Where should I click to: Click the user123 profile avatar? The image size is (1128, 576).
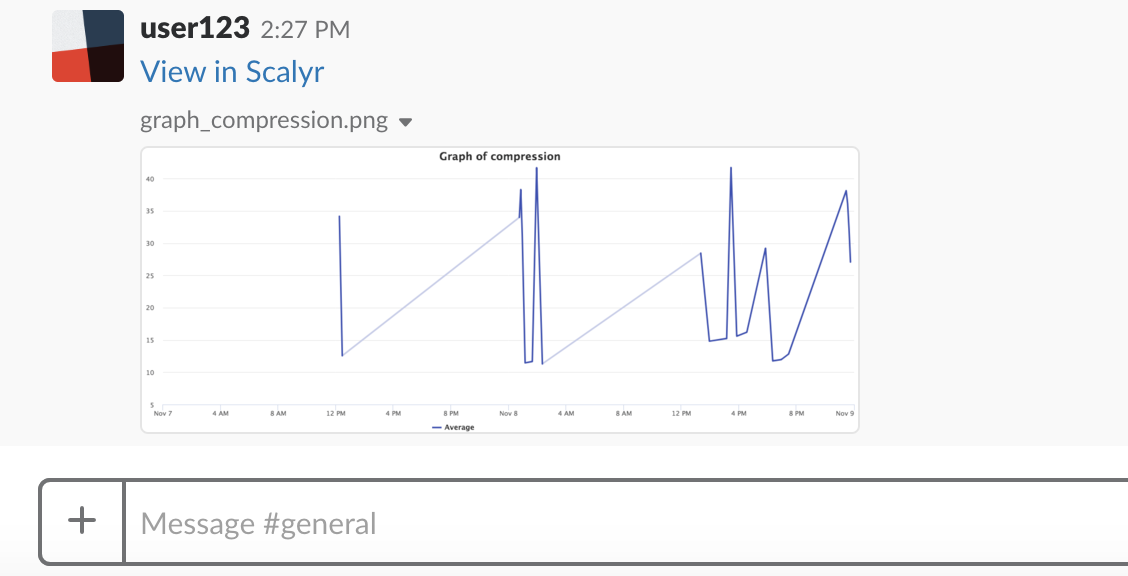point(88,46)
